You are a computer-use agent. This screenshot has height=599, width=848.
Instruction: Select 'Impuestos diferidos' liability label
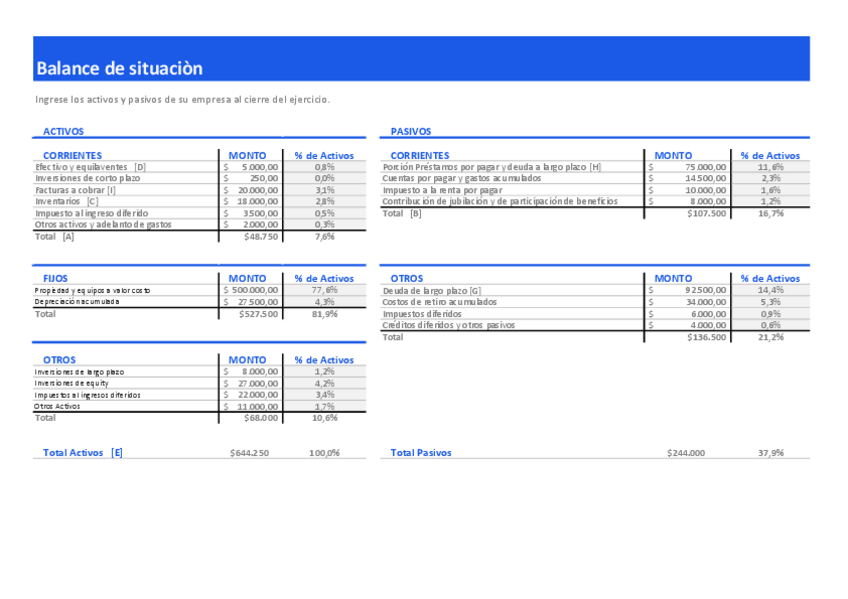point(422,314)
